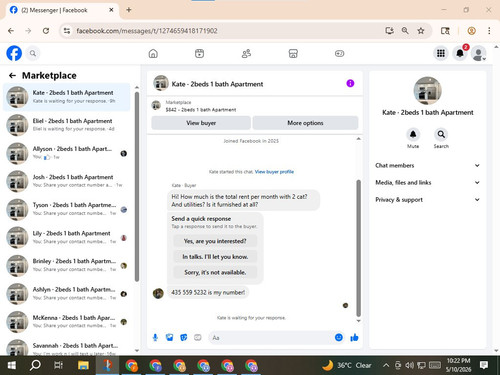Open File Explorer from the taskbar
500x375 pixels.
[83, 366]
